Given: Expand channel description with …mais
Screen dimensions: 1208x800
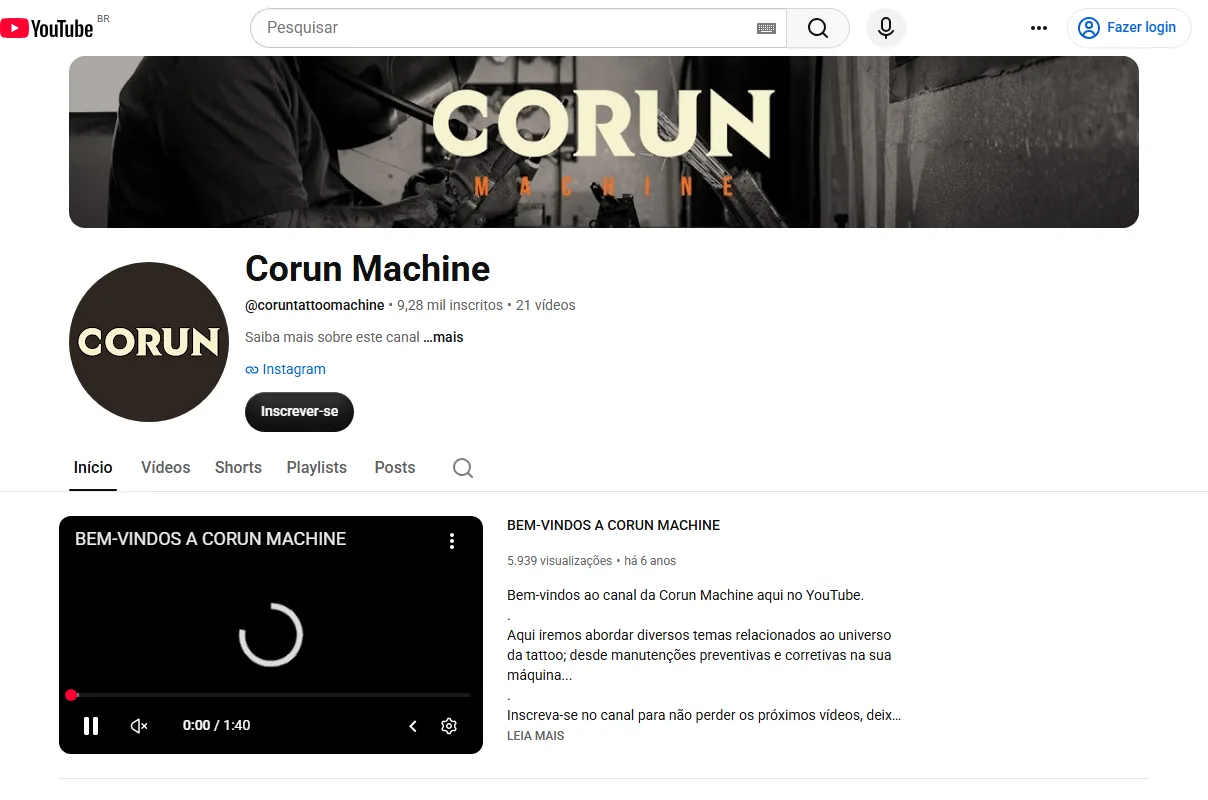Looking at the screenshot, I should click(x=443, y=337).
